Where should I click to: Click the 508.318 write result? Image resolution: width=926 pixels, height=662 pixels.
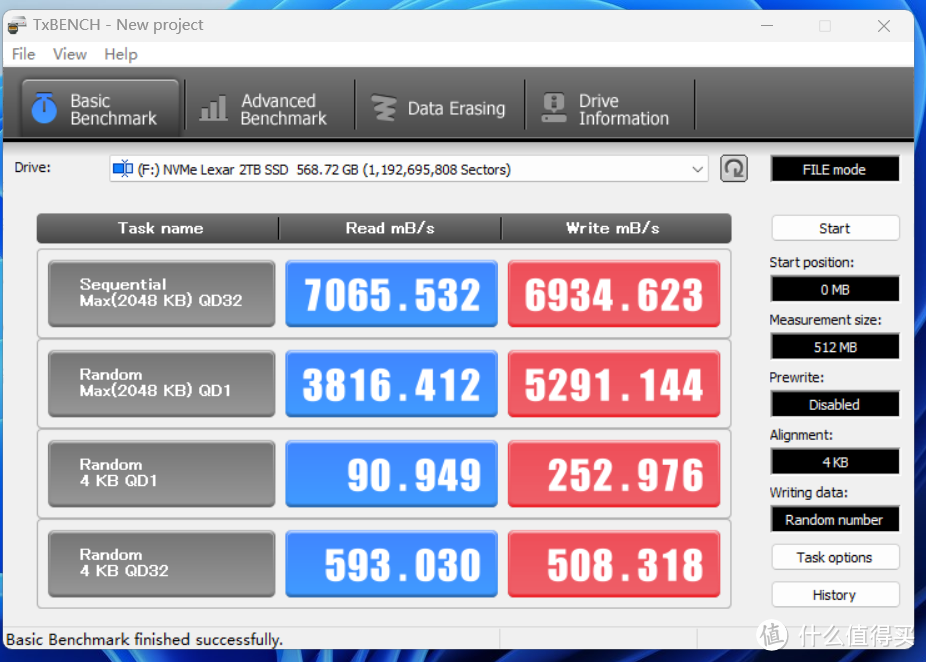coord(614,564)
